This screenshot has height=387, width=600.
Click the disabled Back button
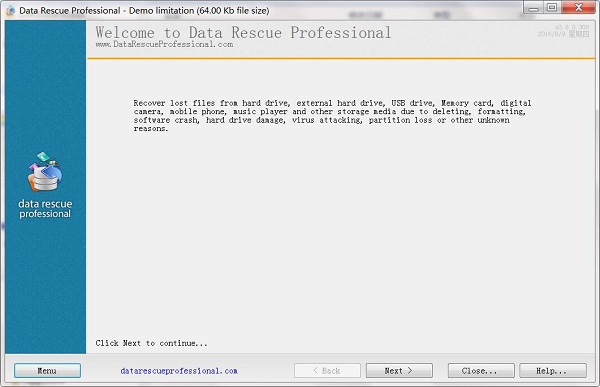327,371
